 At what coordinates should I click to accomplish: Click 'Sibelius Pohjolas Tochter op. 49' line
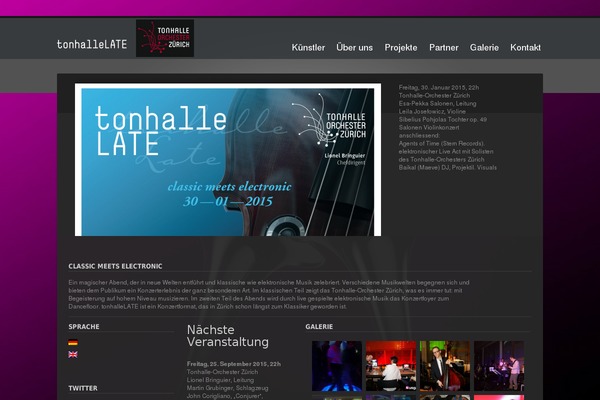tap(443, 119)
